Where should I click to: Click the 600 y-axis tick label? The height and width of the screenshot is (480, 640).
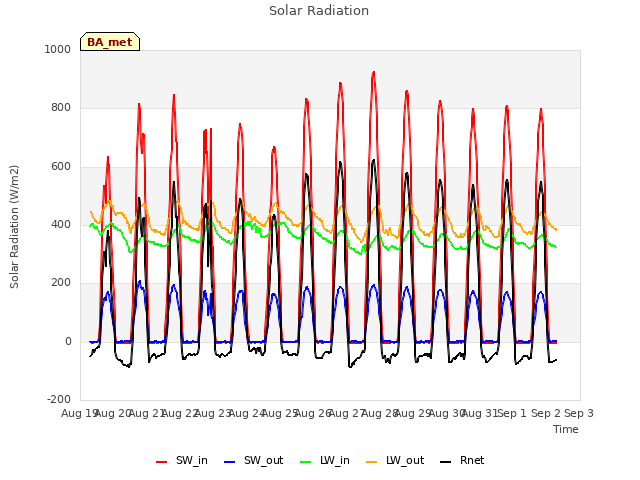pos(61,166)
